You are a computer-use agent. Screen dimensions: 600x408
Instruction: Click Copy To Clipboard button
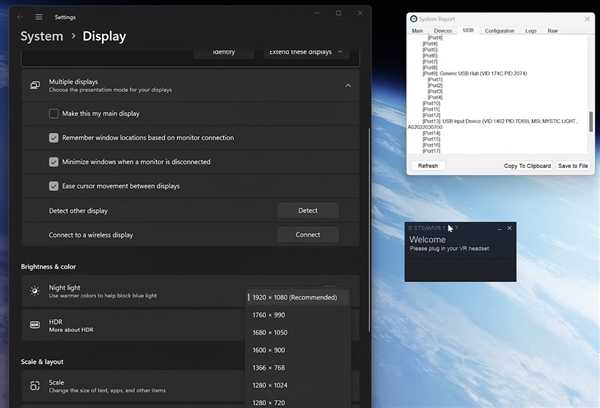pos(527,165)
